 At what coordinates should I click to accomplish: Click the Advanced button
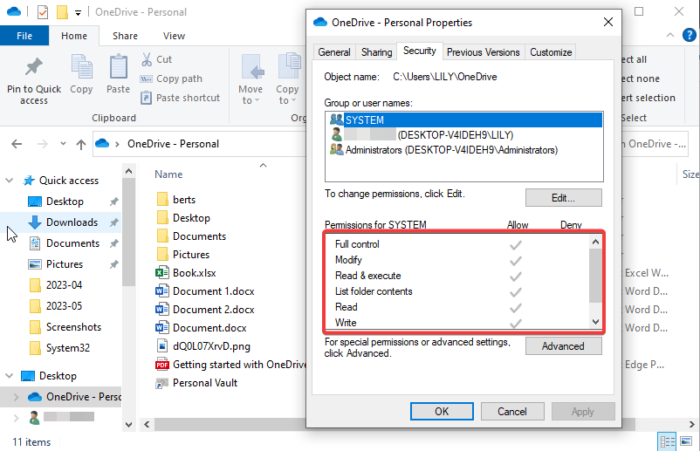[x=563, y=346]
